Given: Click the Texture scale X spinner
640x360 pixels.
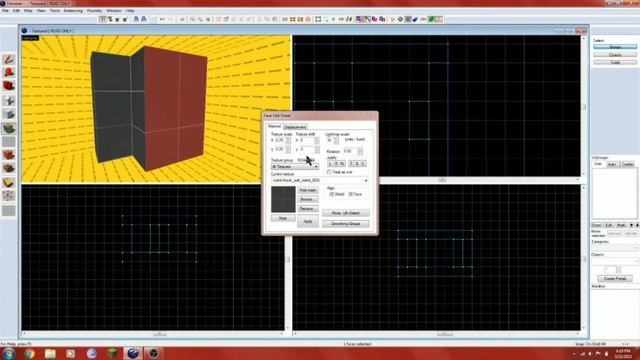Looking at the screenshot, I should [x=288, y=140].
